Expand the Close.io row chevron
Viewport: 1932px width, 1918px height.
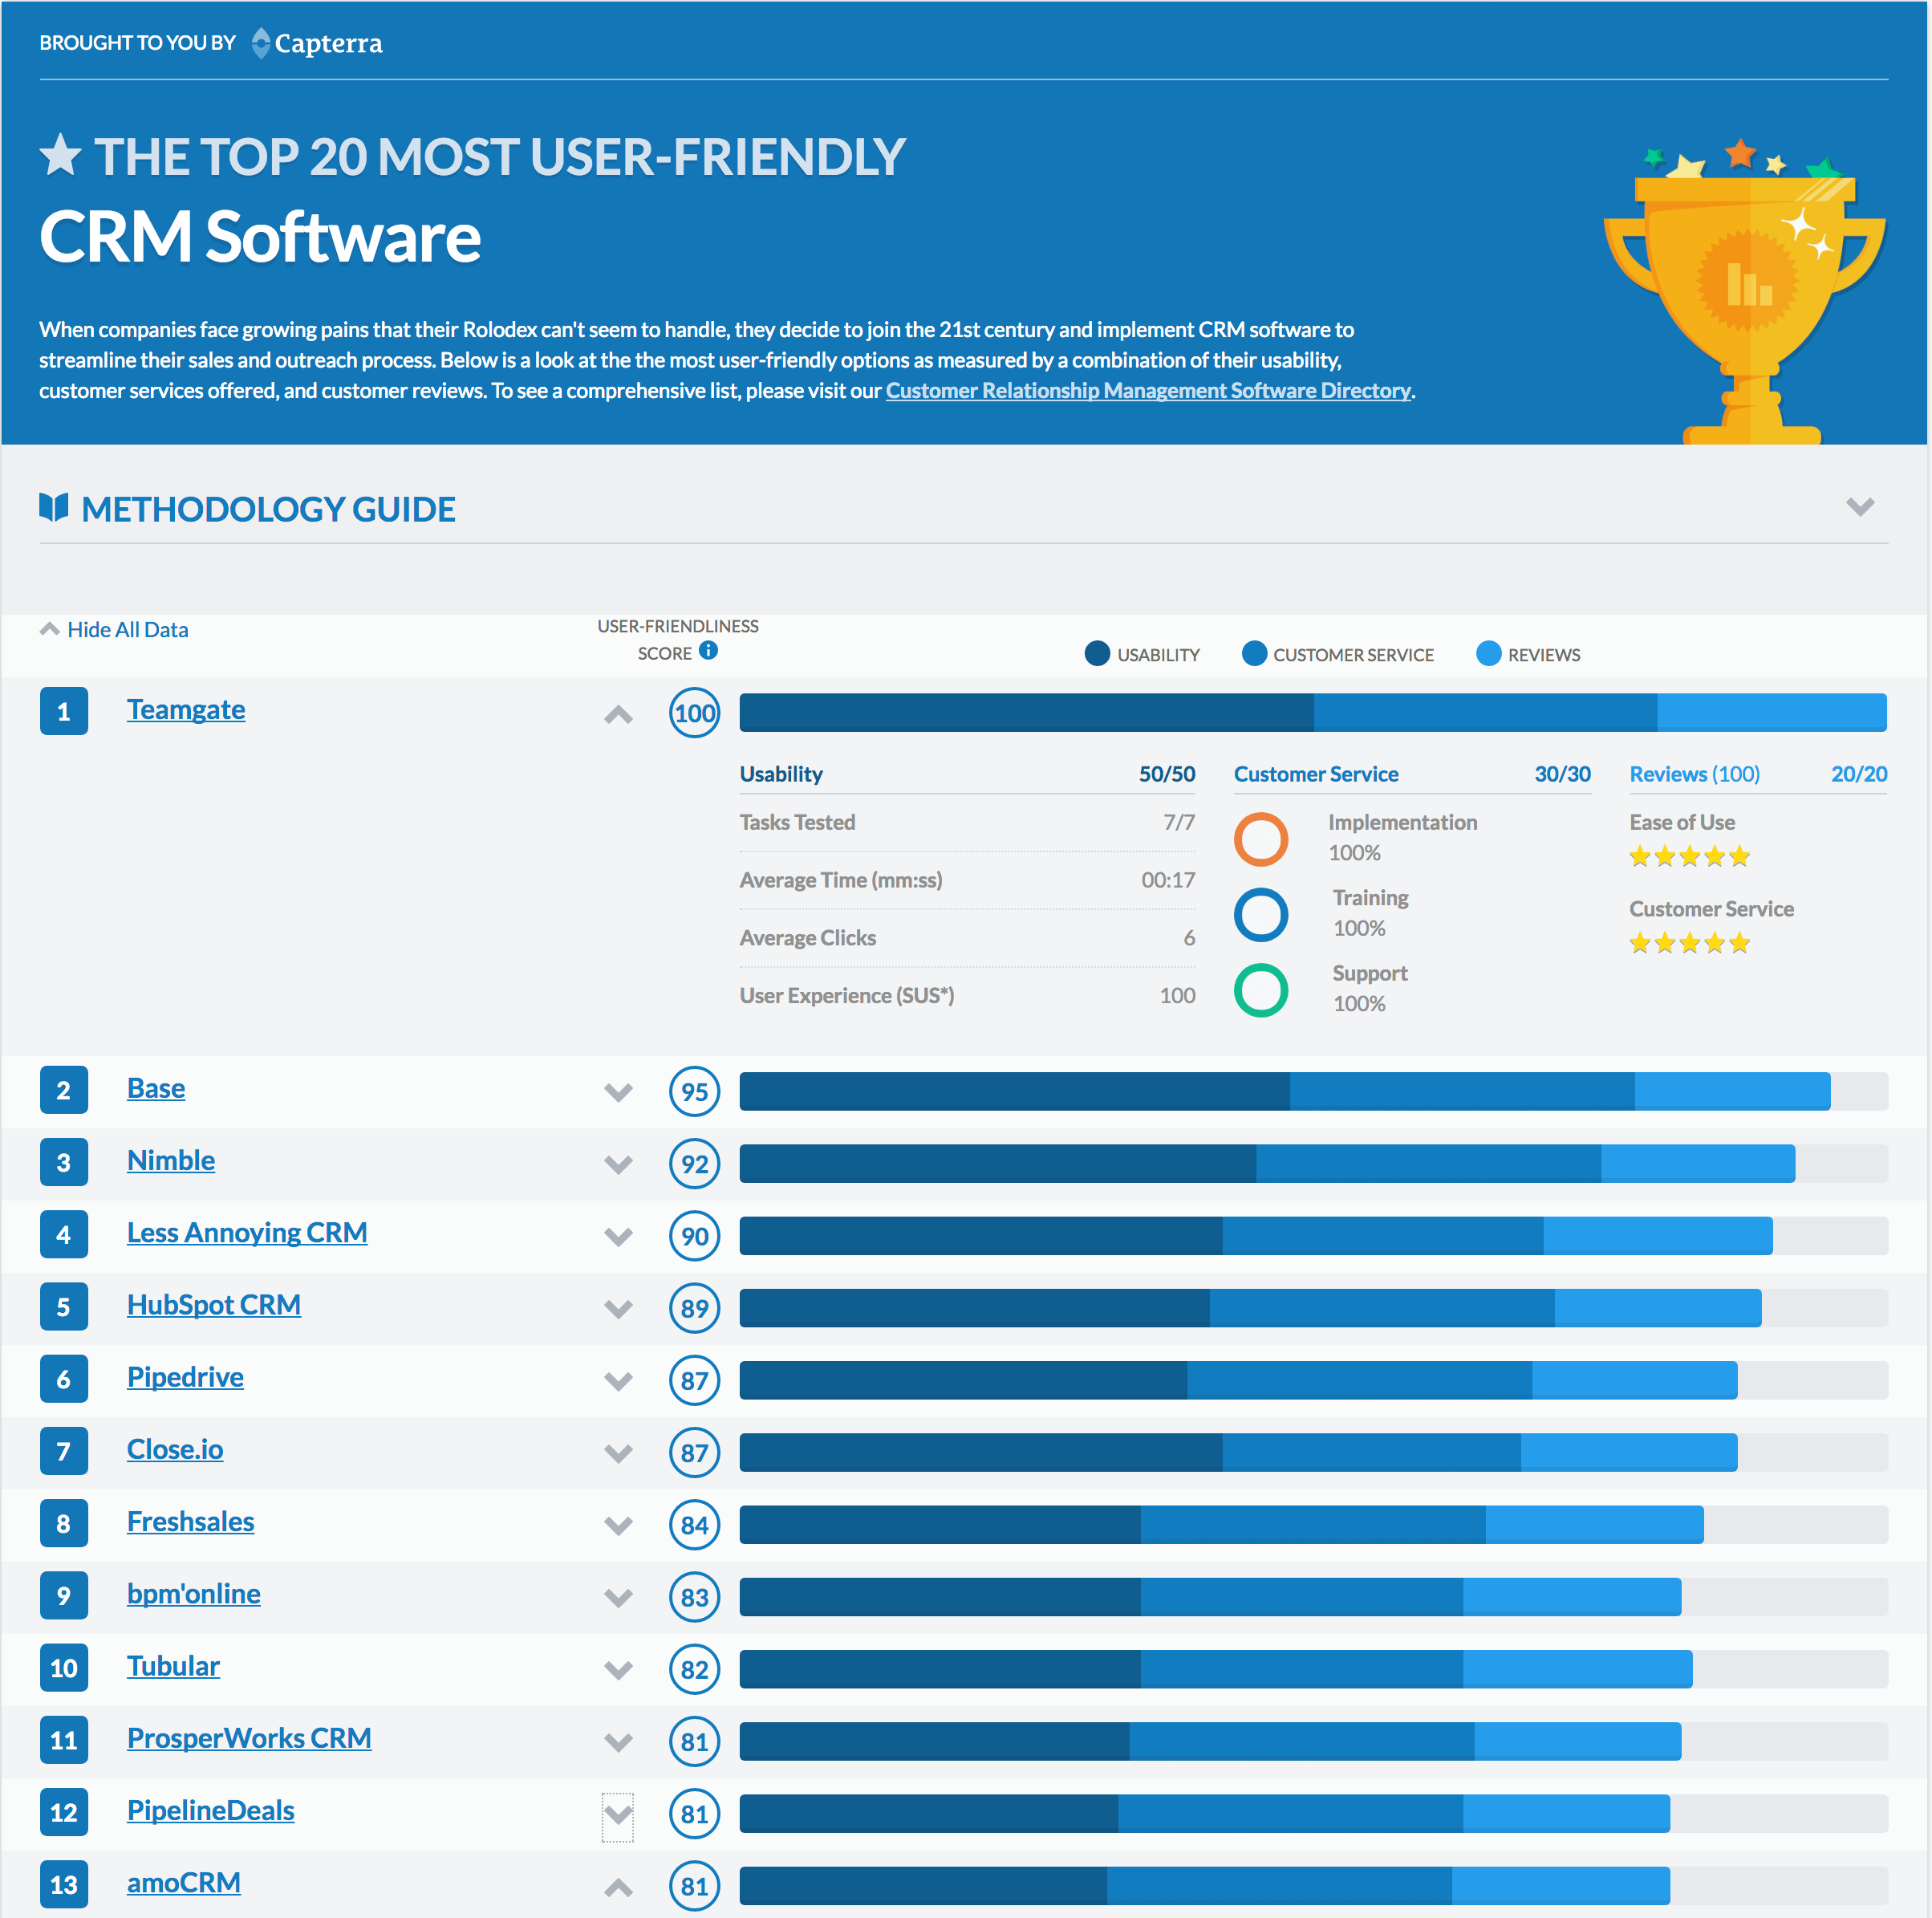618,1453
